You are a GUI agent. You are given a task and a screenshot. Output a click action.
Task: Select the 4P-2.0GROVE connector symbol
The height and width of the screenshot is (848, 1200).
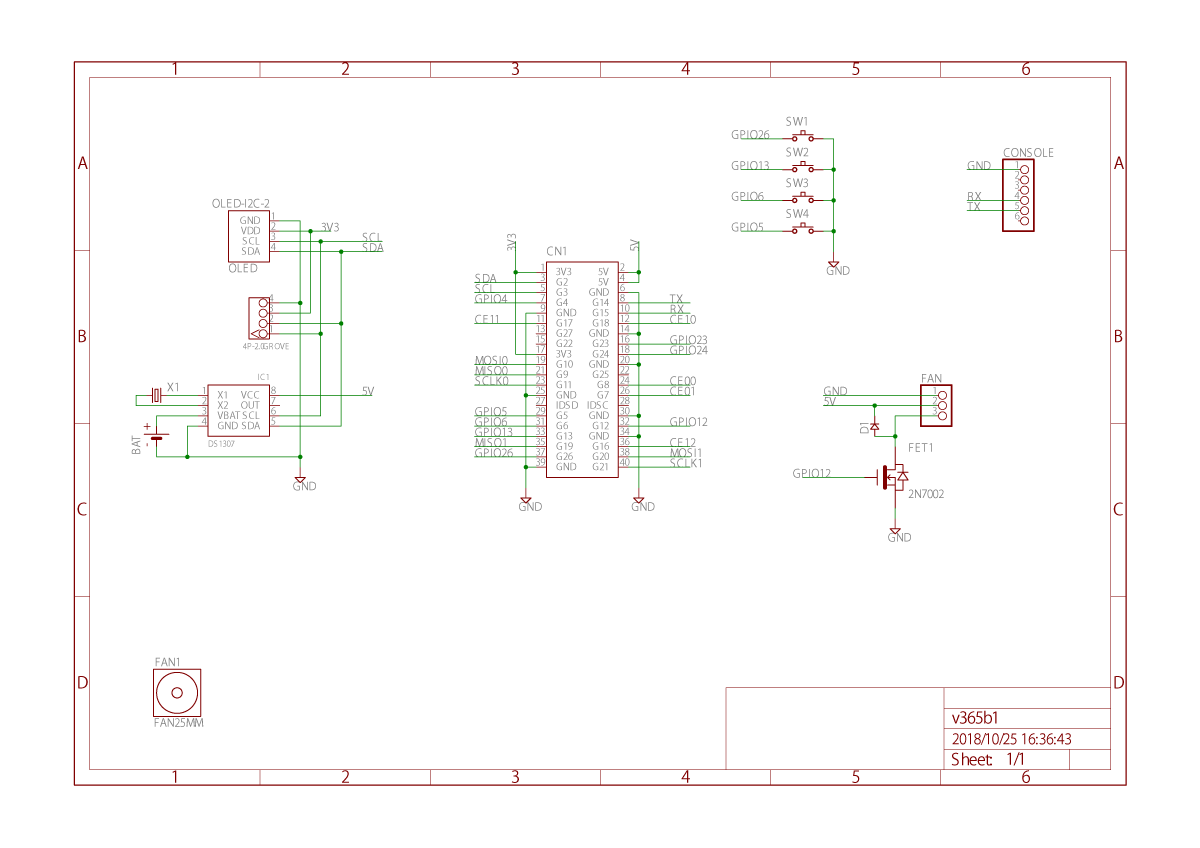click(259, 318)
